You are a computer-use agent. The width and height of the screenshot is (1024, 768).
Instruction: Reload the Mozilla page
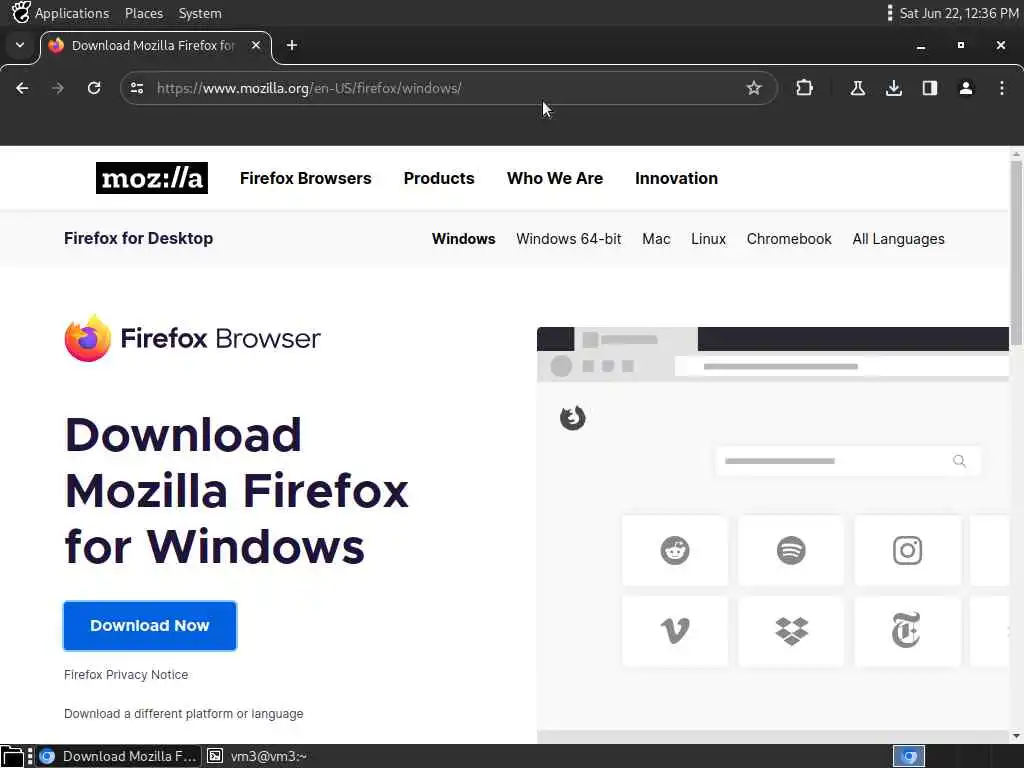[94, 88]
